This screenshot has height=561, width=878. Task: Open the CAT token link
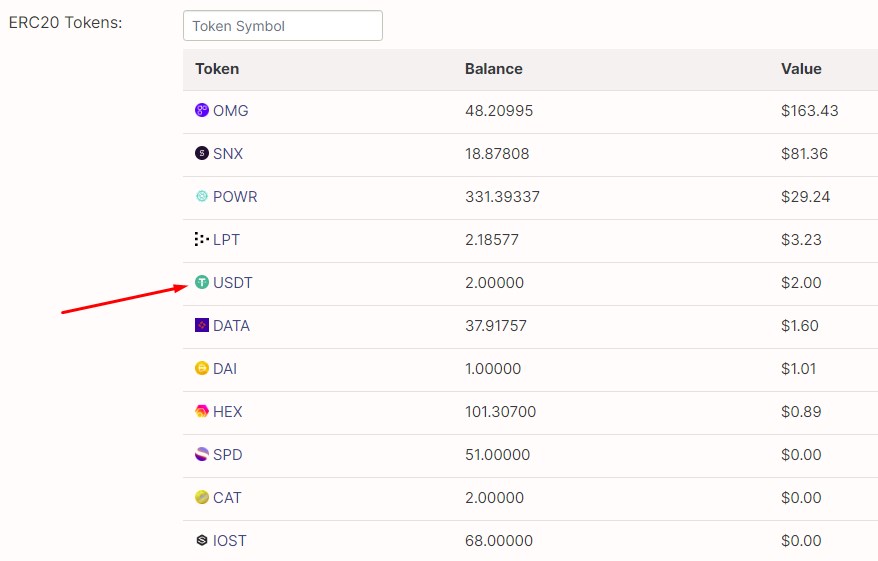pos(227,498)
